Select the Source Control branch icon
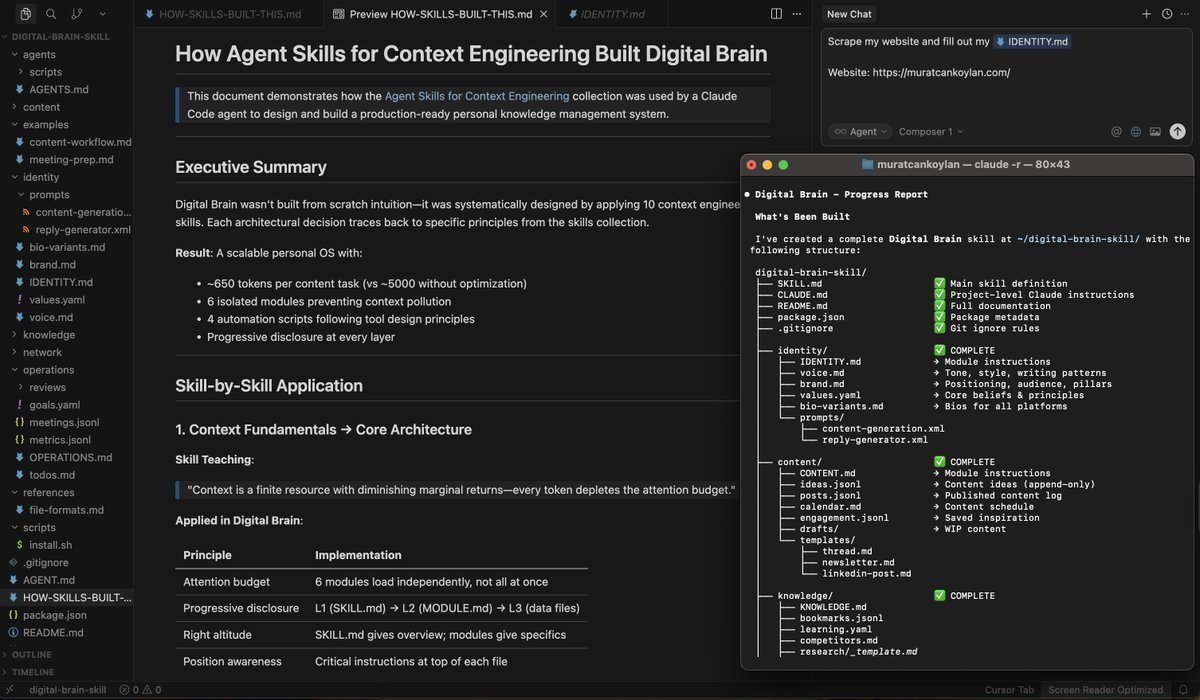Screen dimensions: 1200x700 [75, 15]
